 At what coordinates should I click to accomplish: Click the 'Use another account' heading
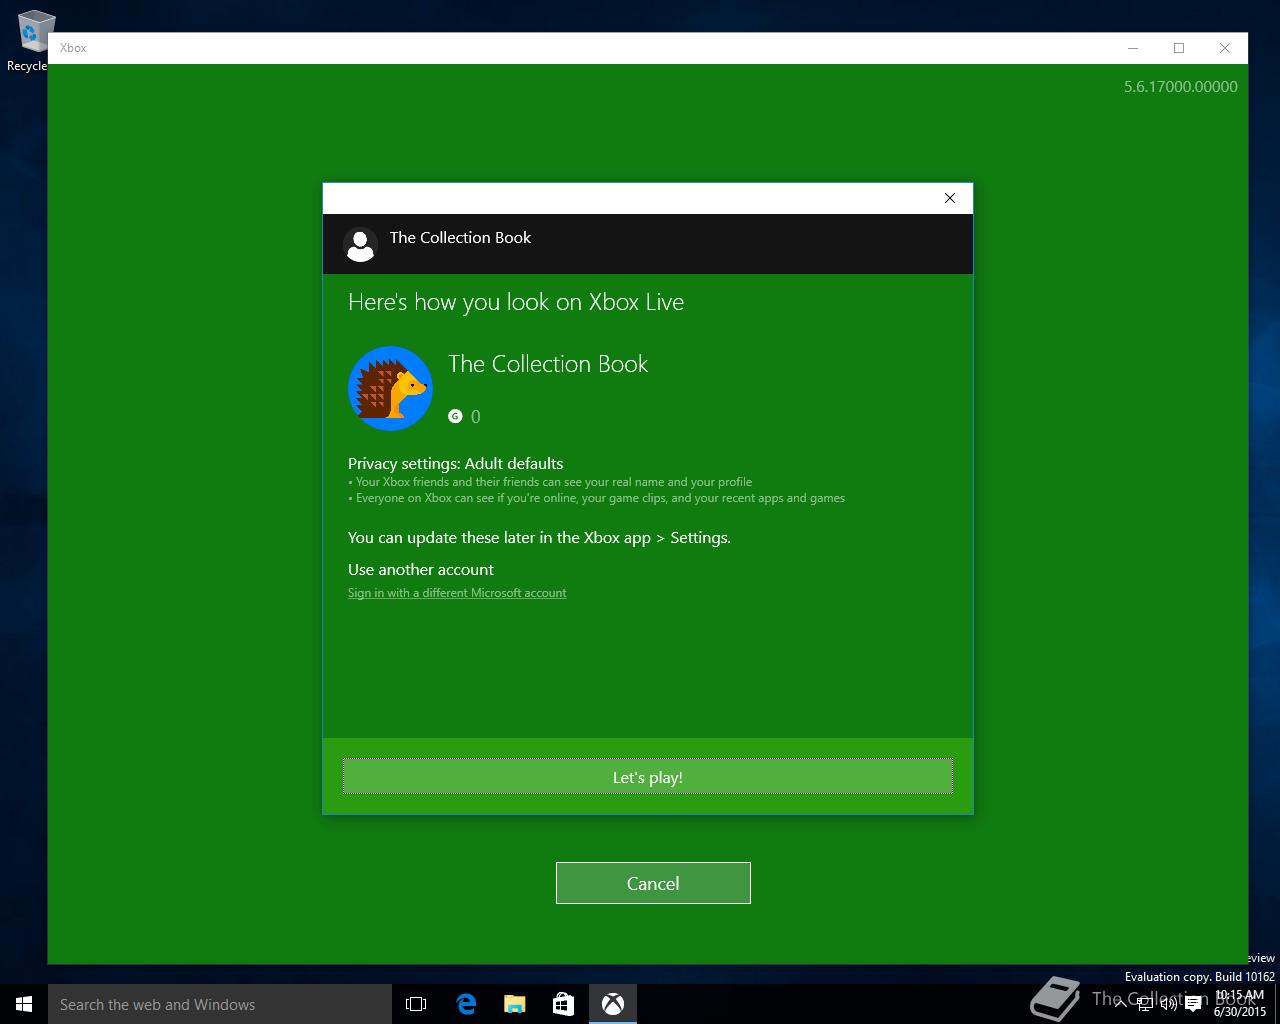[421, 569]
